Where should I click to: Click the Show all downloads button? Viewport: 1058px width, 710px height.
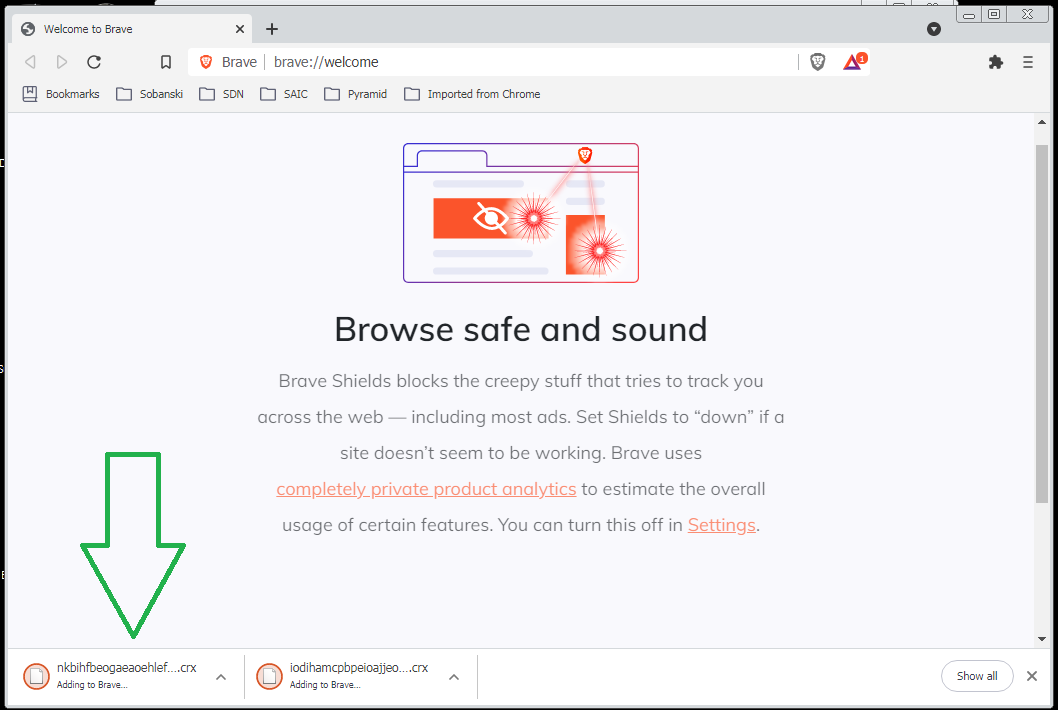point(977,676)
